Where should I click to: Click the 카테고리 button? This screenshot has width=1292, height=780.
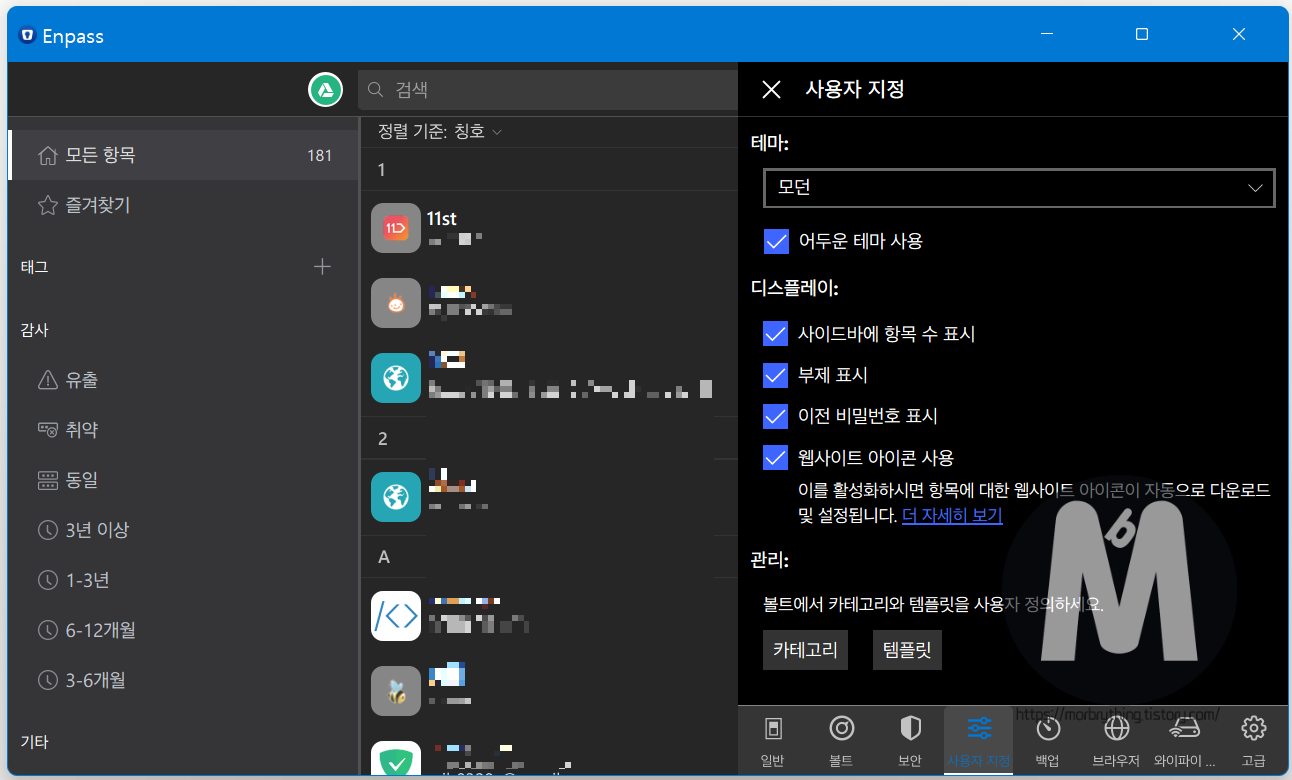[x=806, y=650]
